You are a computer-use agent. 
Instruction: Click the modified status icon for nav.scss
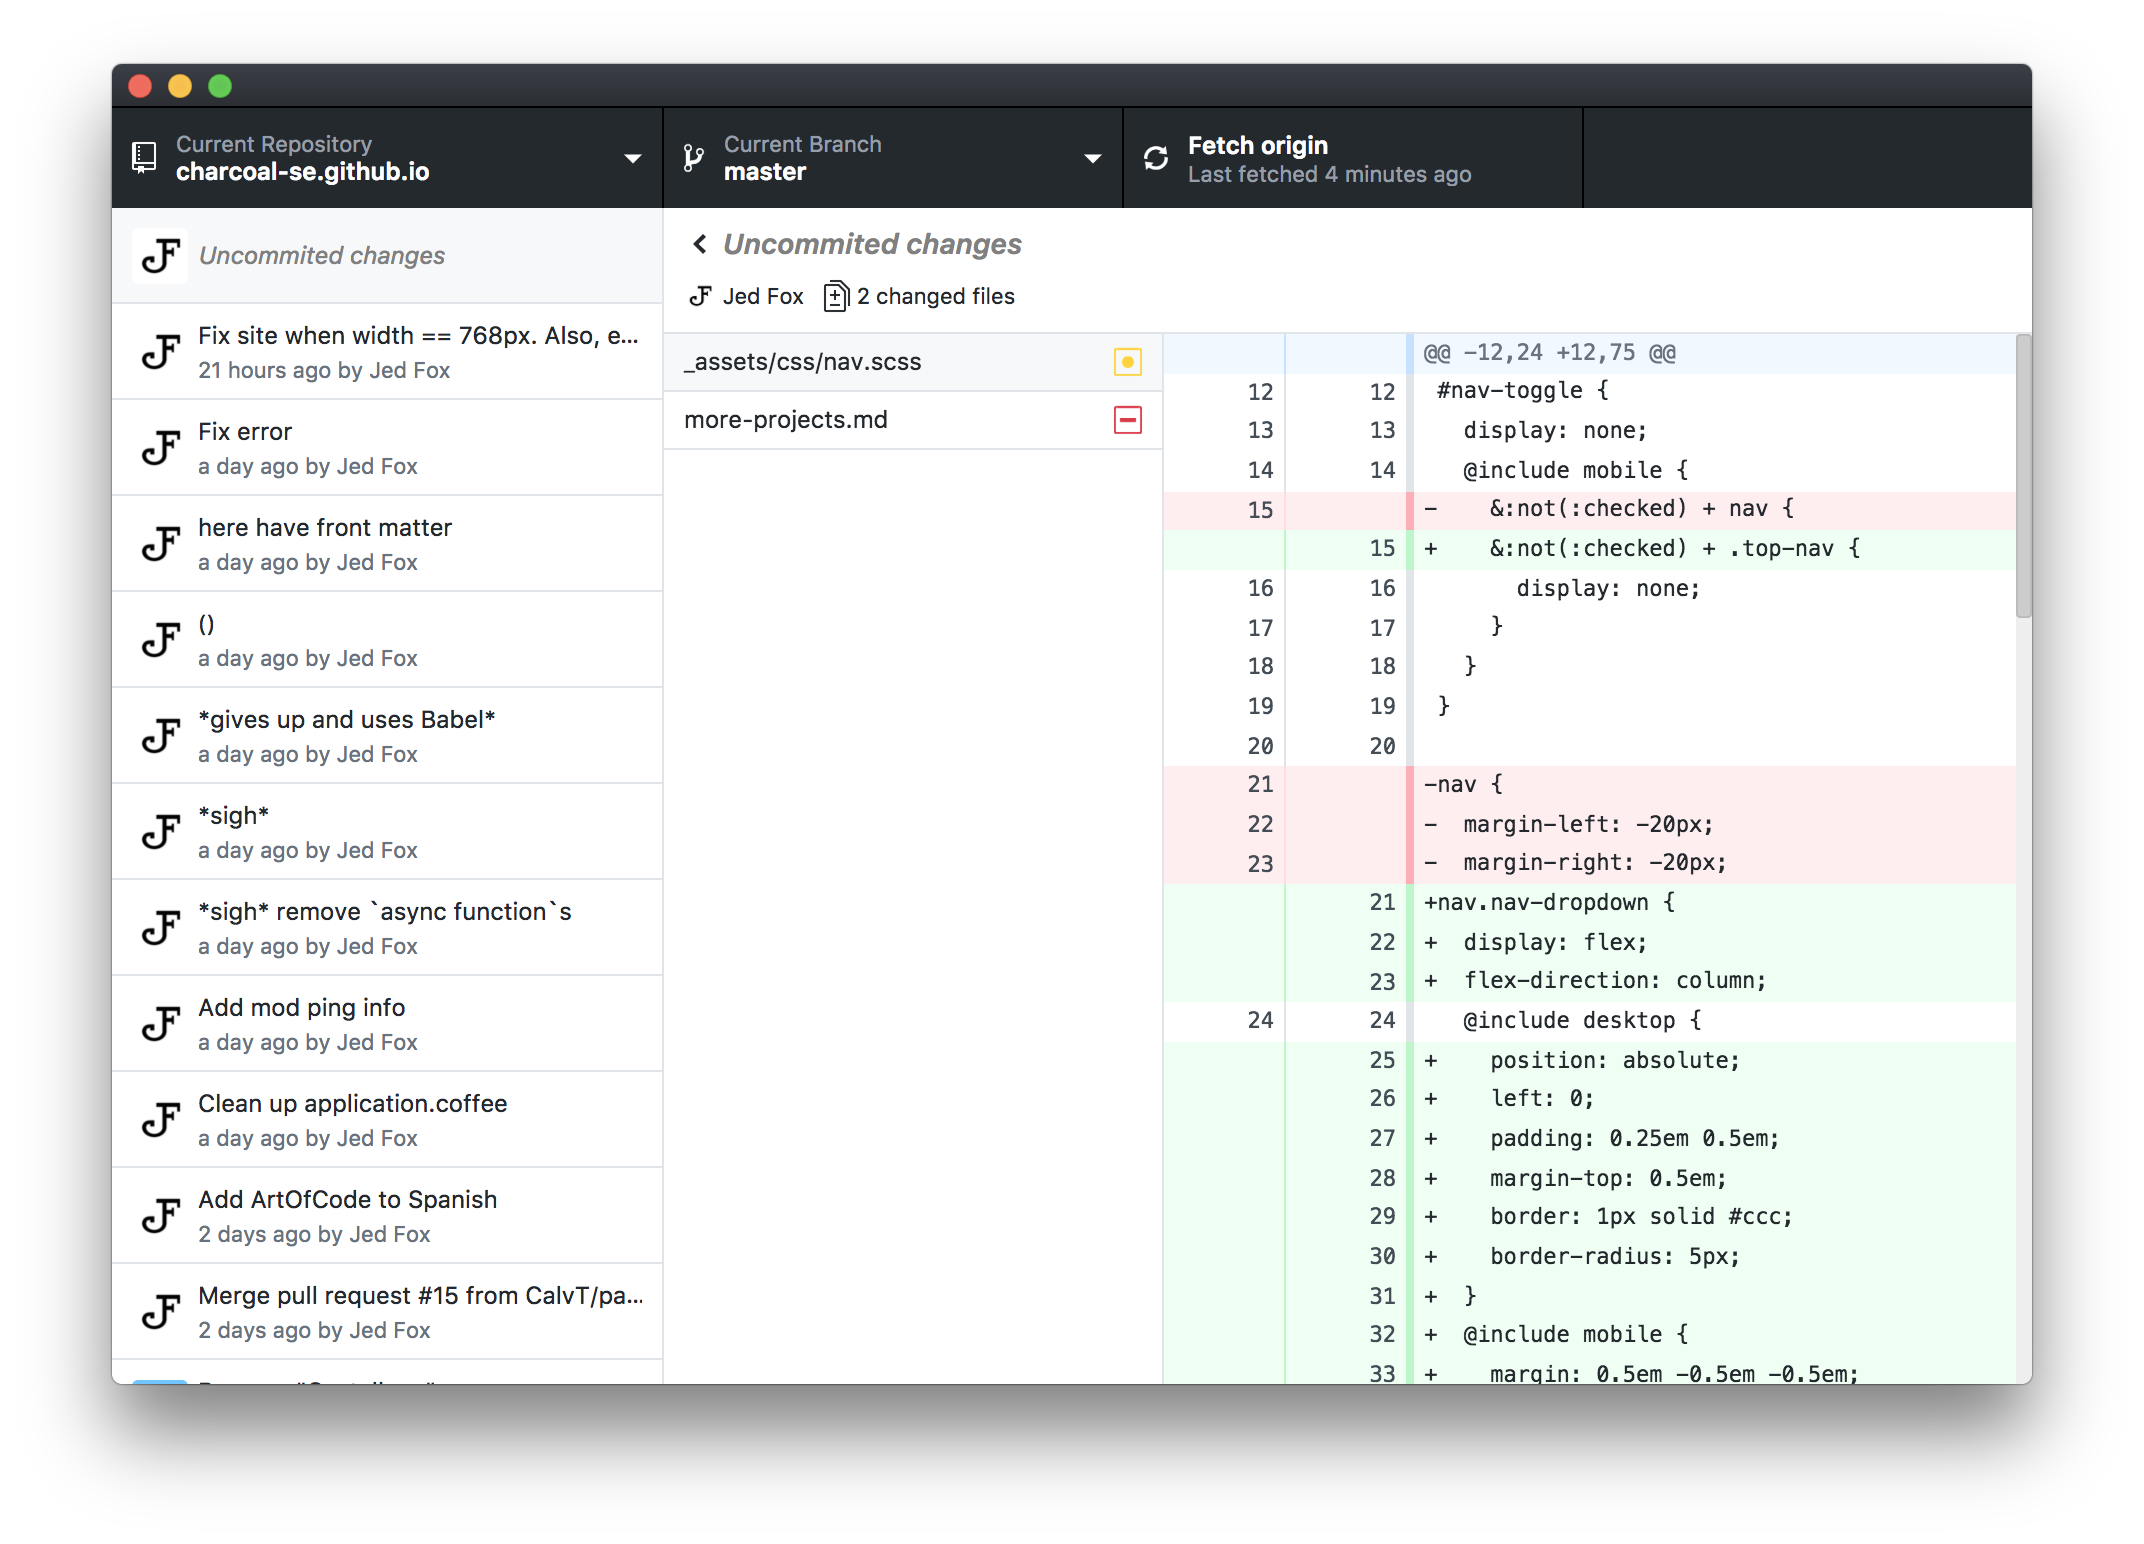coord(1128,362)
